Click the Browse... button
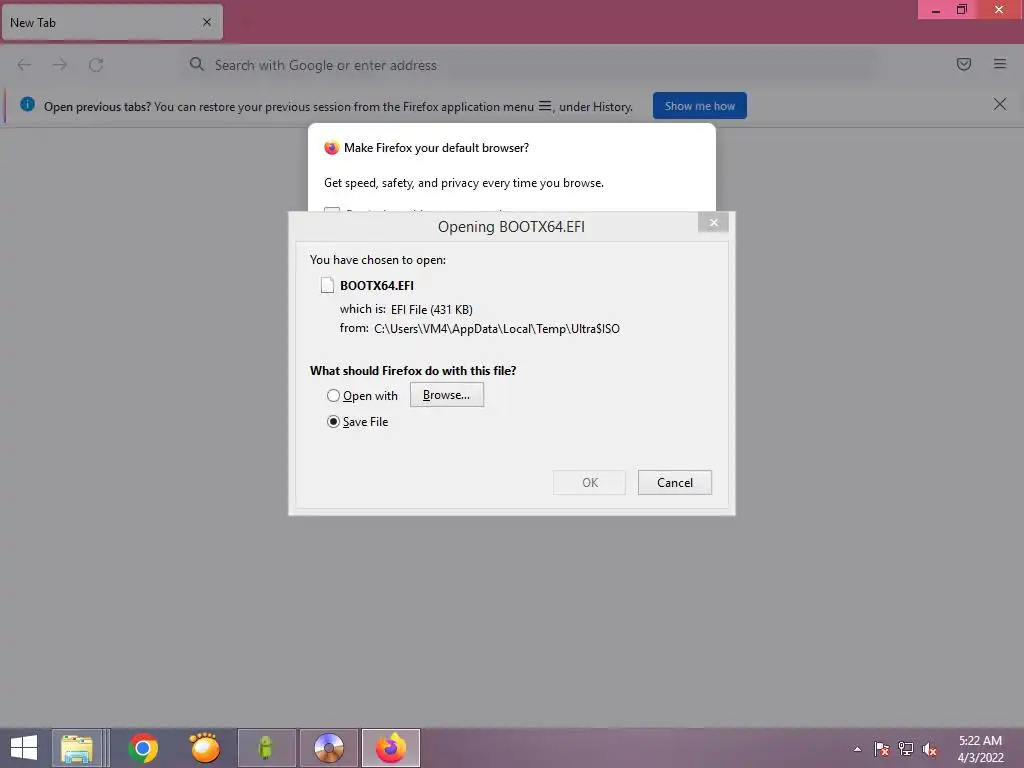This screenshot has height=768, width=1024. (447, 395)
